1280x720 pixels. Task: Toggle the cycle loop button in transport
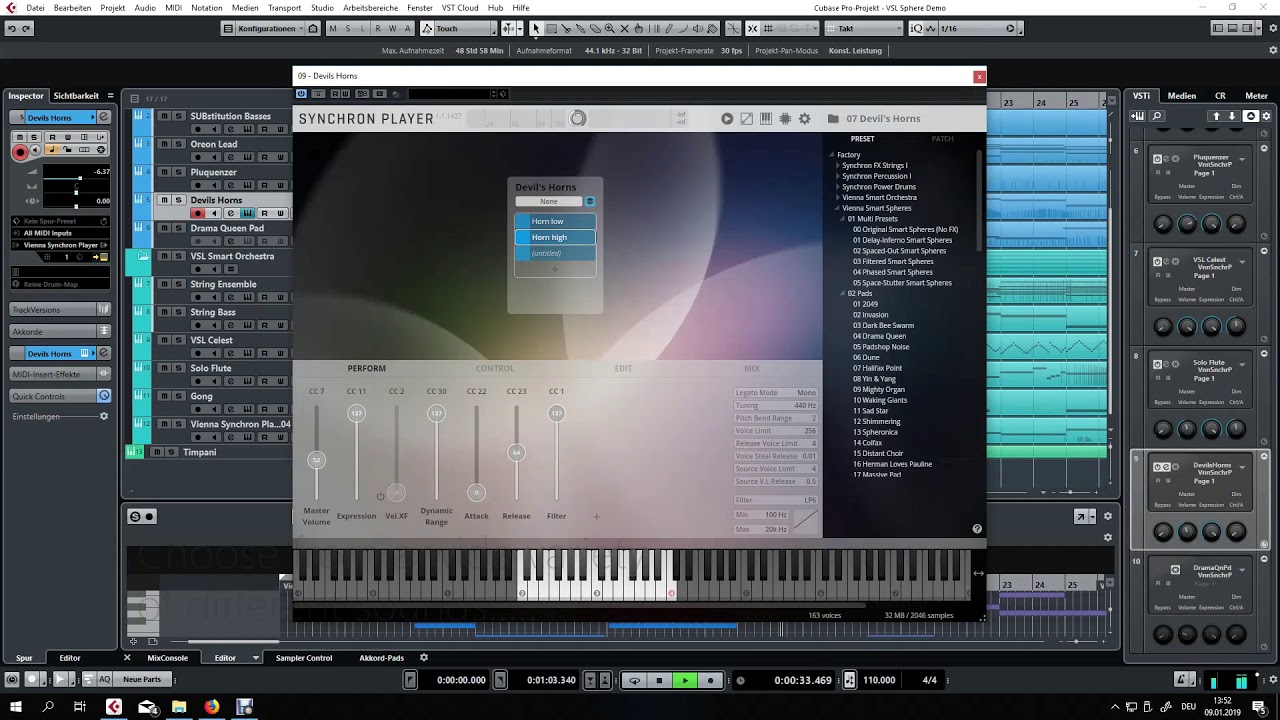point(634,680)
